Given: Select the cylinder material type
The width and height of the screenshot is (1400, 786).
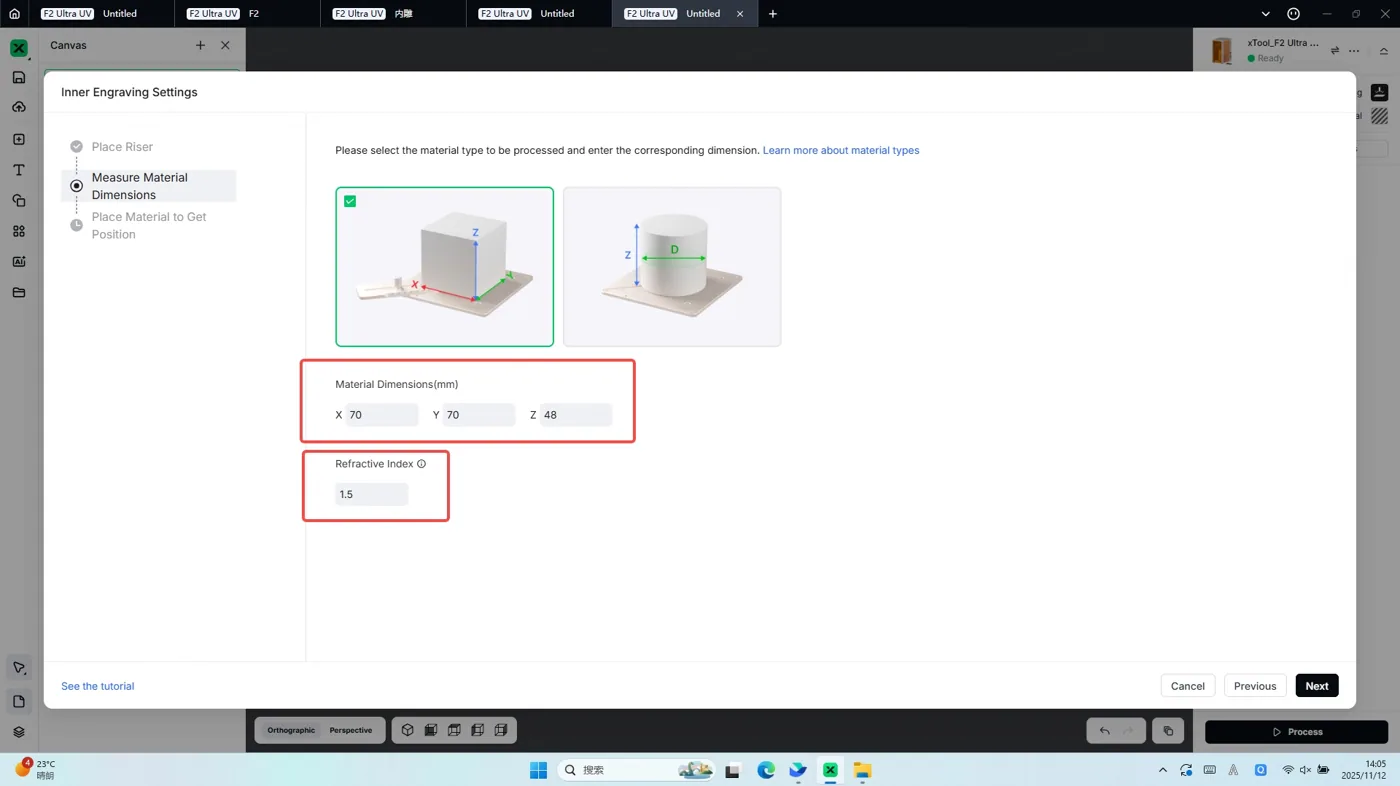Looking at the screenshot, I should coord(672,267).
